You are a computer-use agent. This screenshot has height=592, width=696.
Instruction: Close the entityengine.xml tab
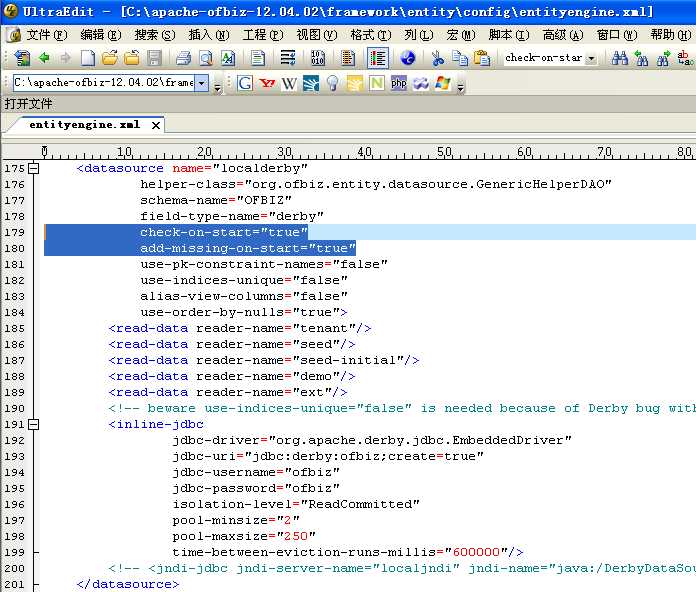[x=156, y=126]
